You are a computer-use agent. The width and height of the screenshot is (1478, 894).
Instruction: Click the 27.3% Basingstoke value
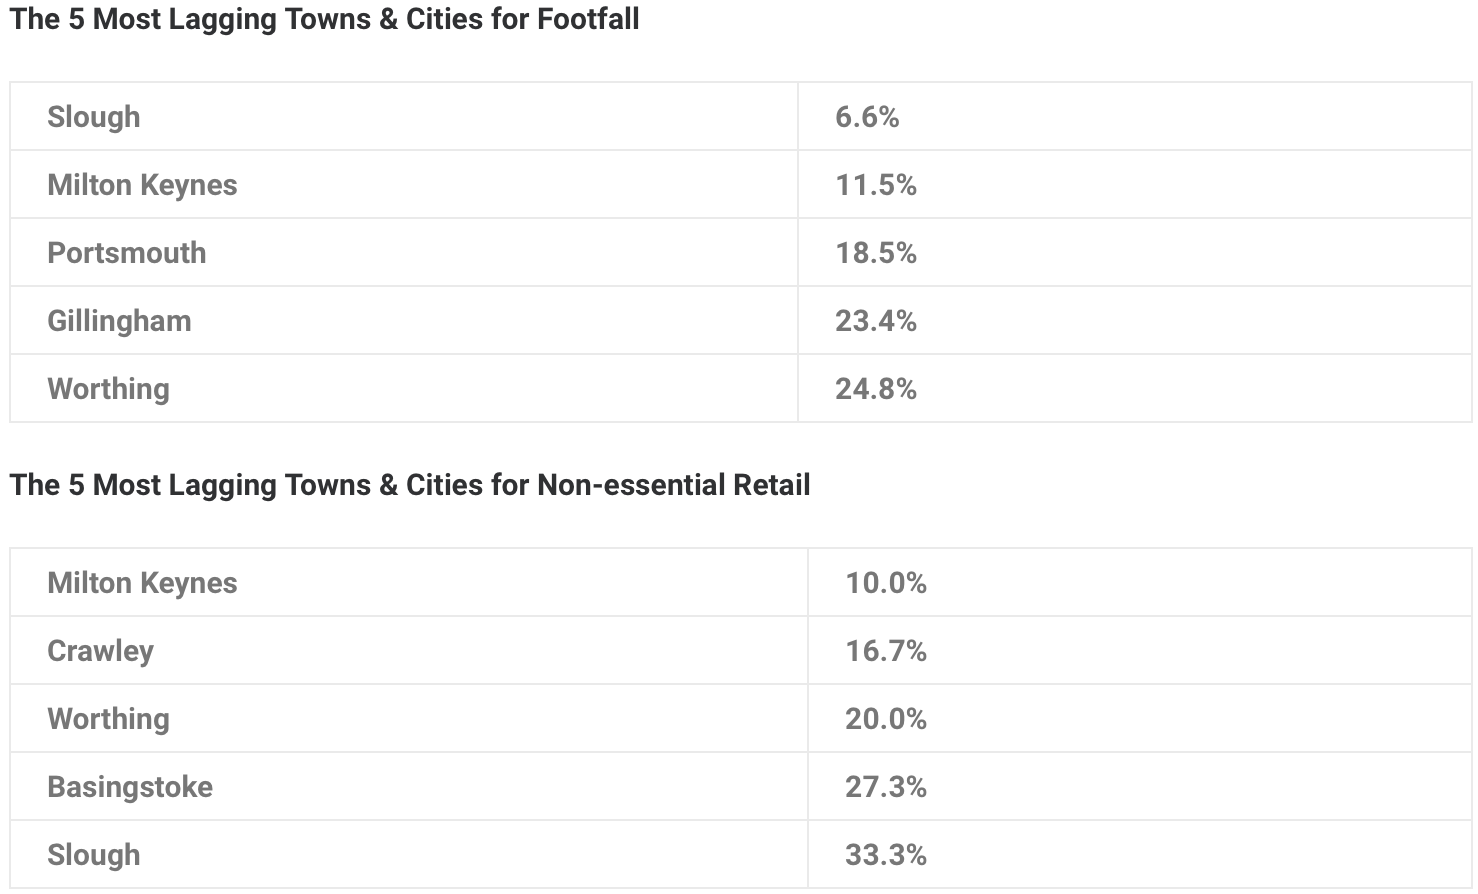[886, 787]
